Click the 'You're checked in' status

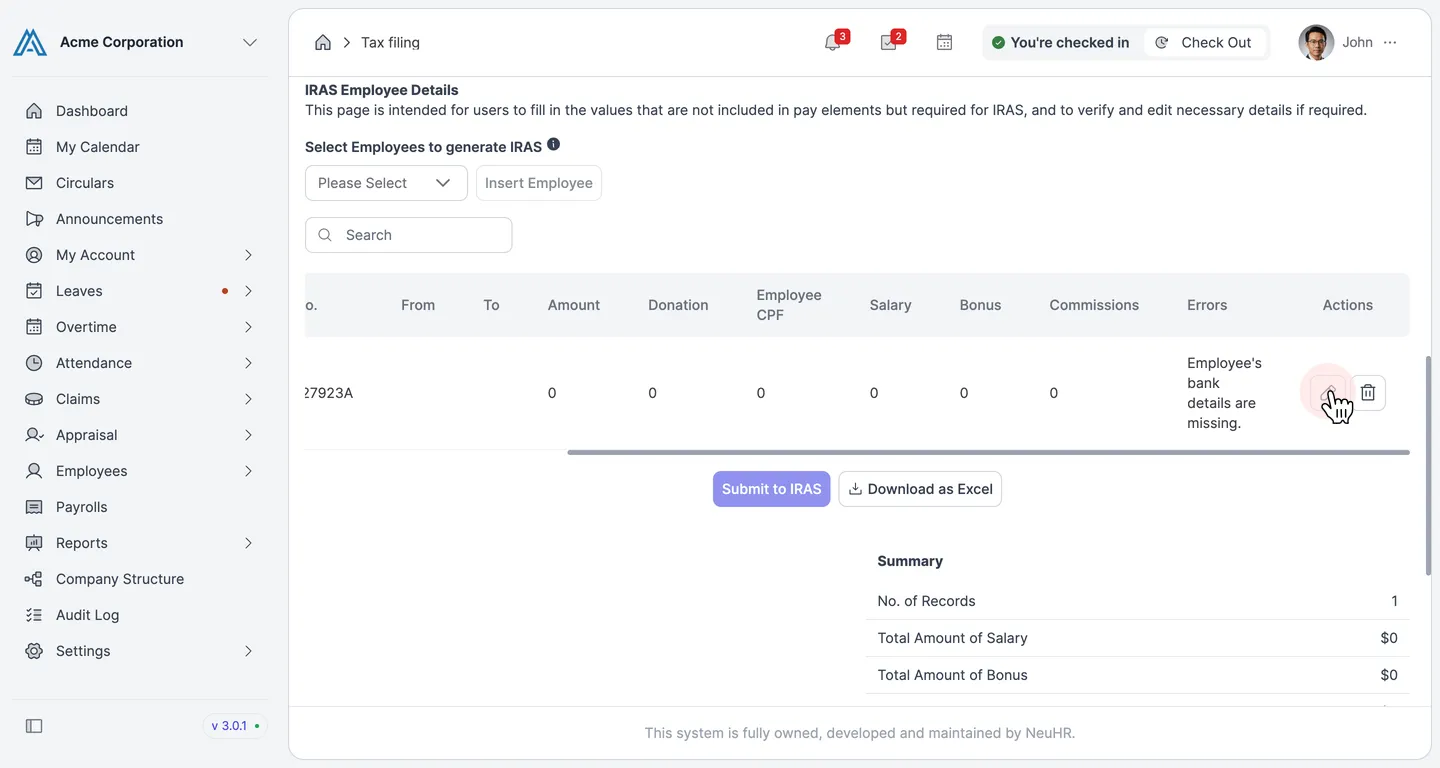[1060, 42]
